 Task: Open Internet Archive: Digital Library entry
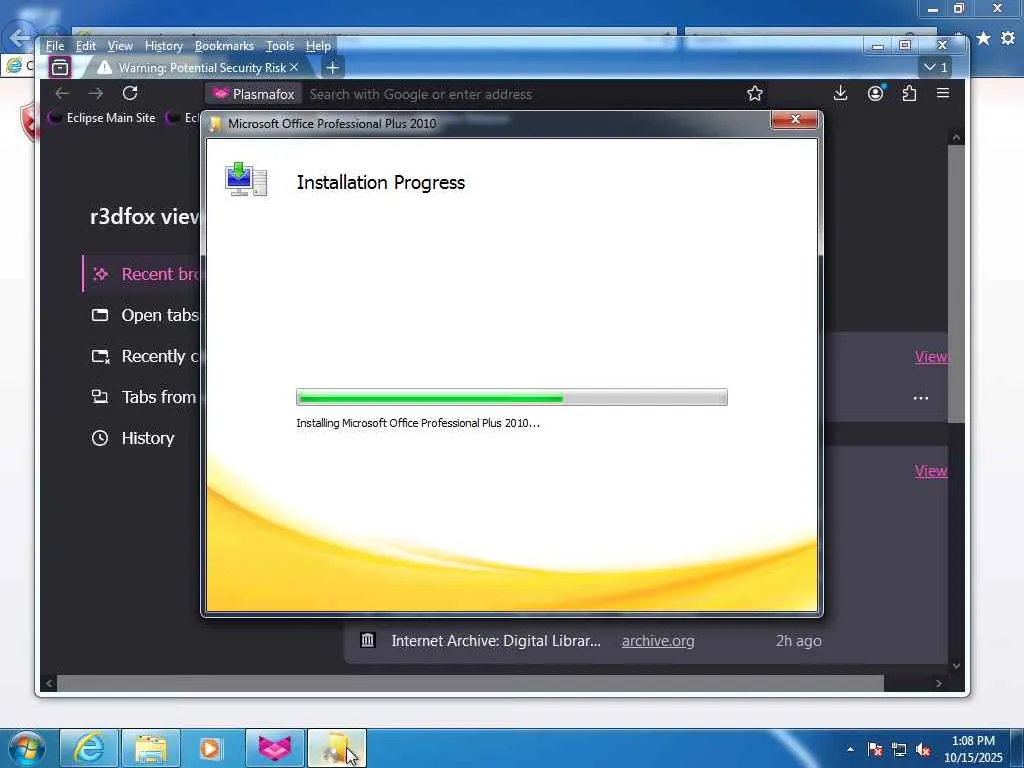(496, 641)
